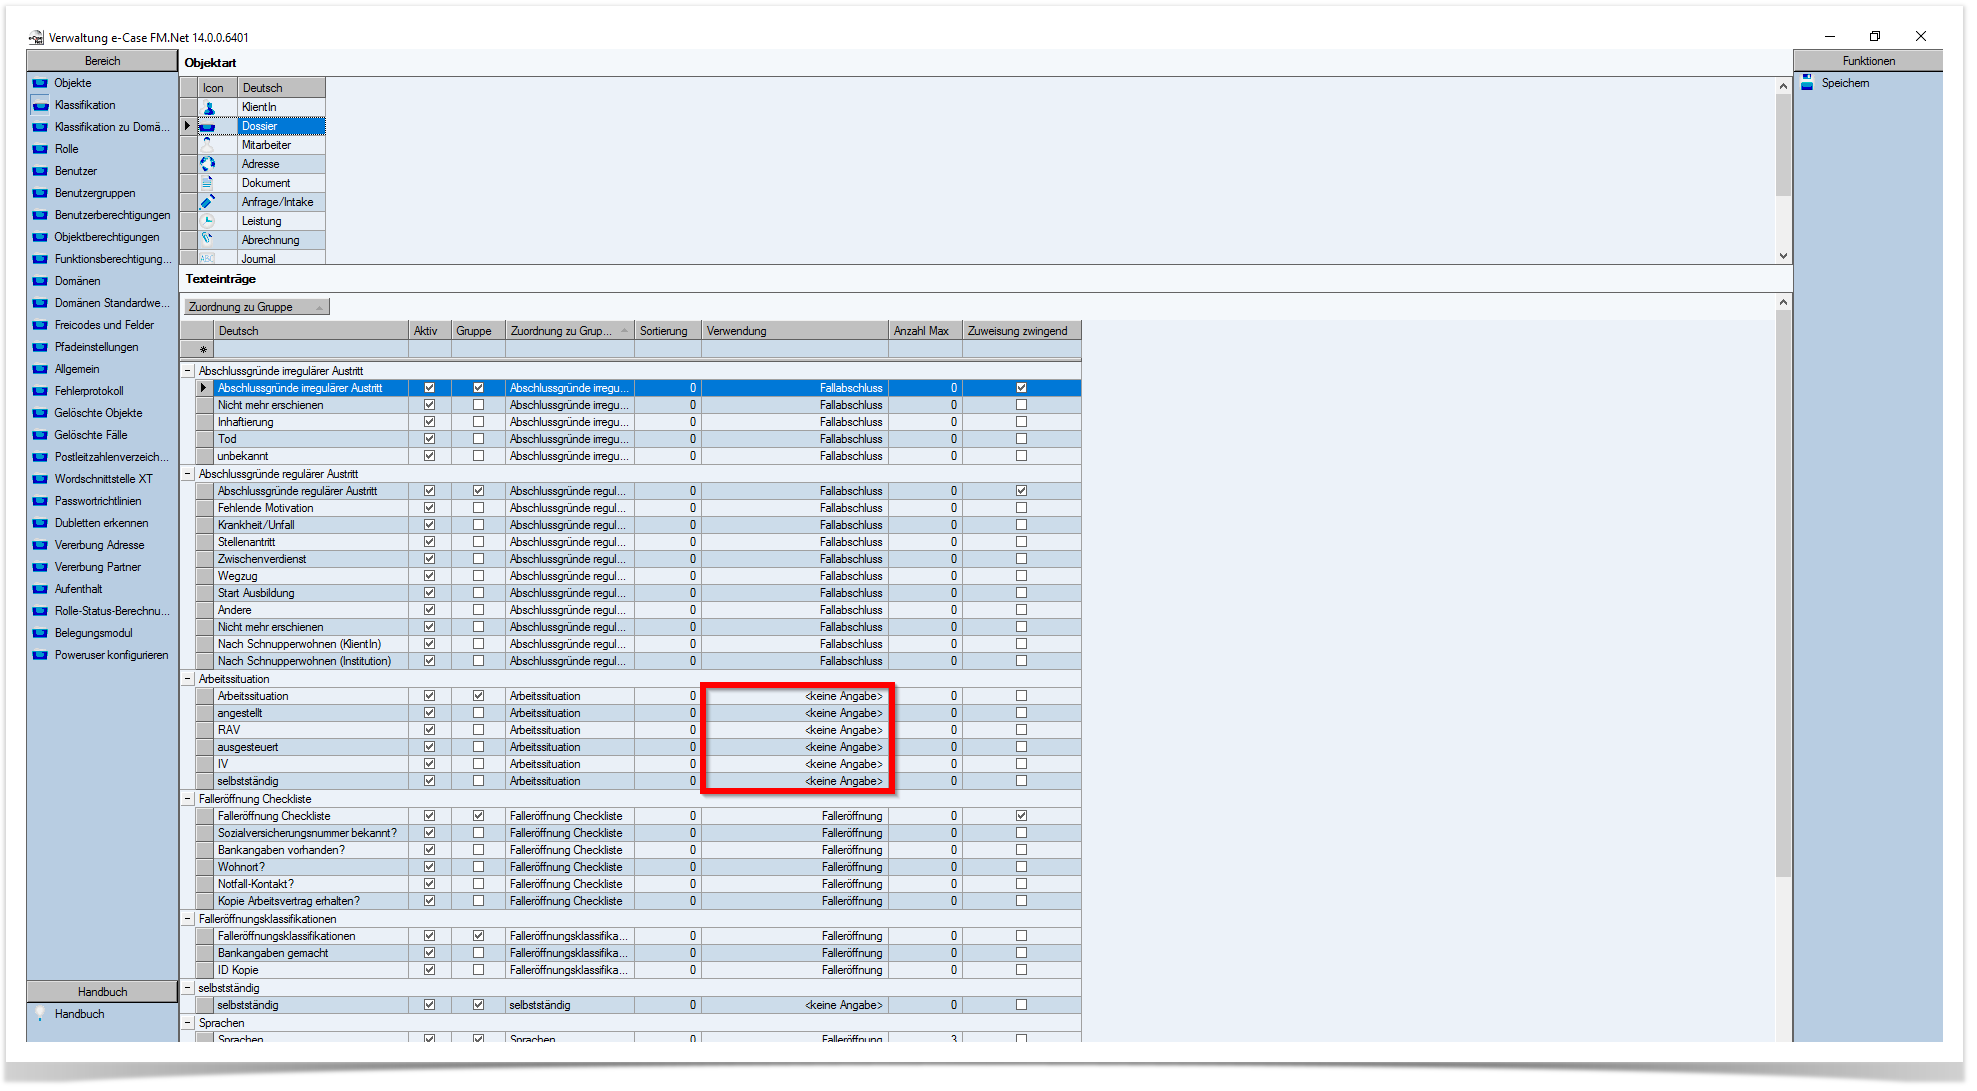Click the KlientIn person icon

tap(209, 107)
